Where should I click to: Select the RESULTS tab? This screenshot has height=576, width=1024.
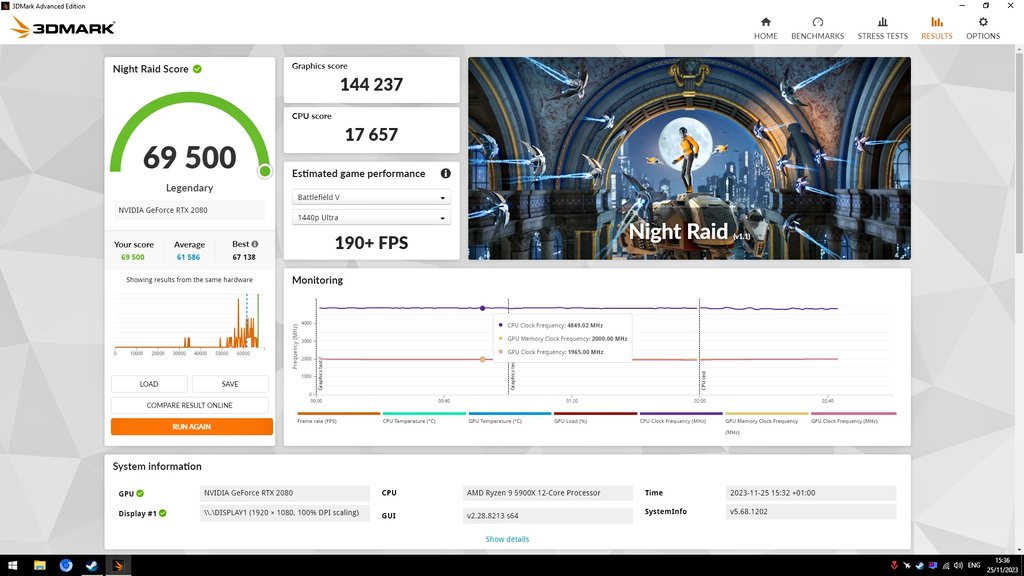(936, 28)
